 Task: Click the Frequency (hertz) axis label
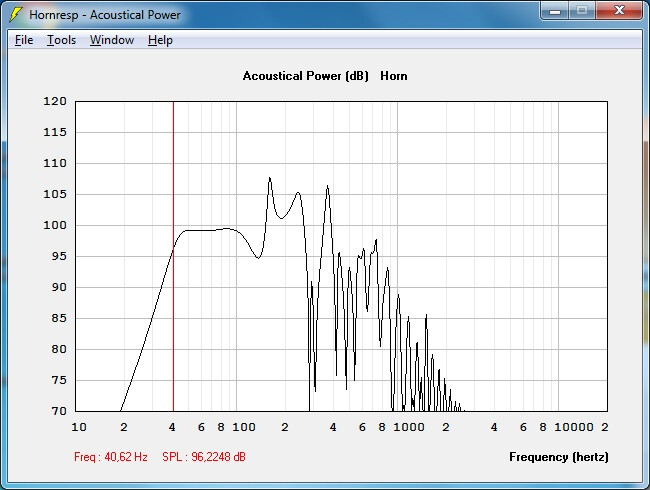click(x=559, y=457)
